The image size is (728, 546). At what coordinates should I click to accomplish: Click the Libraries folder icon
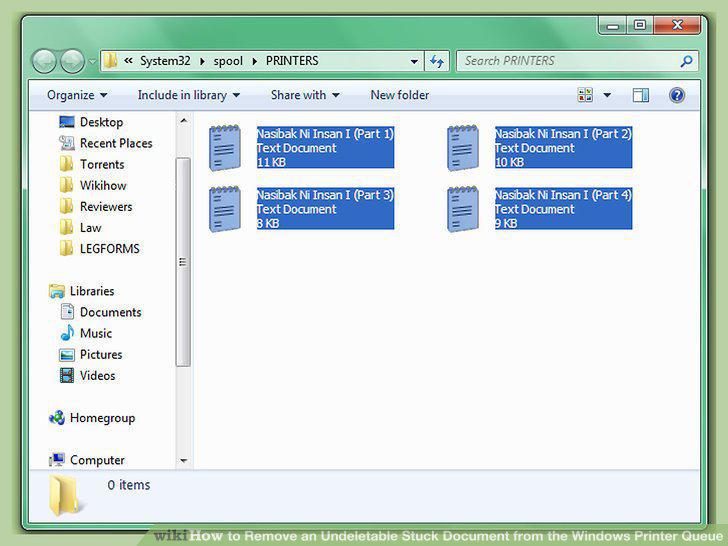pos(57,291)
